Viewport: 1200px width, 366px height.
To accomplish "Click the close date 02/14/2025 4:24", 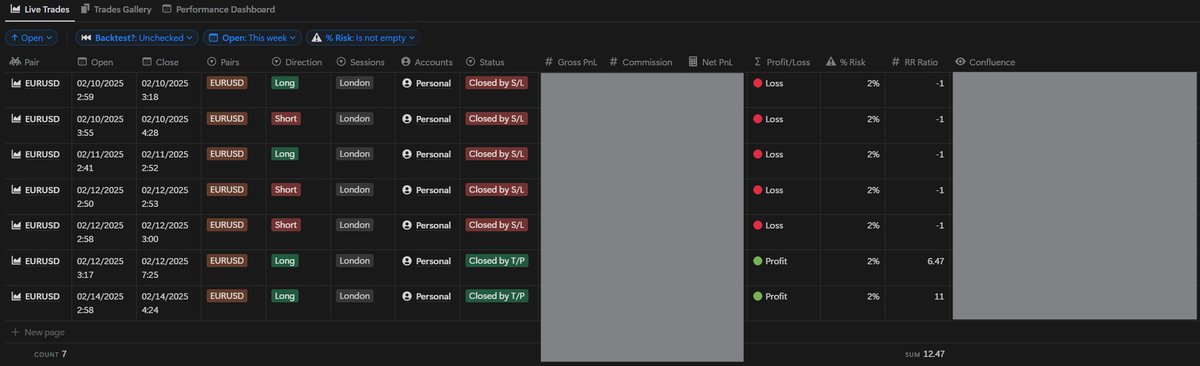I will (164, 303).
